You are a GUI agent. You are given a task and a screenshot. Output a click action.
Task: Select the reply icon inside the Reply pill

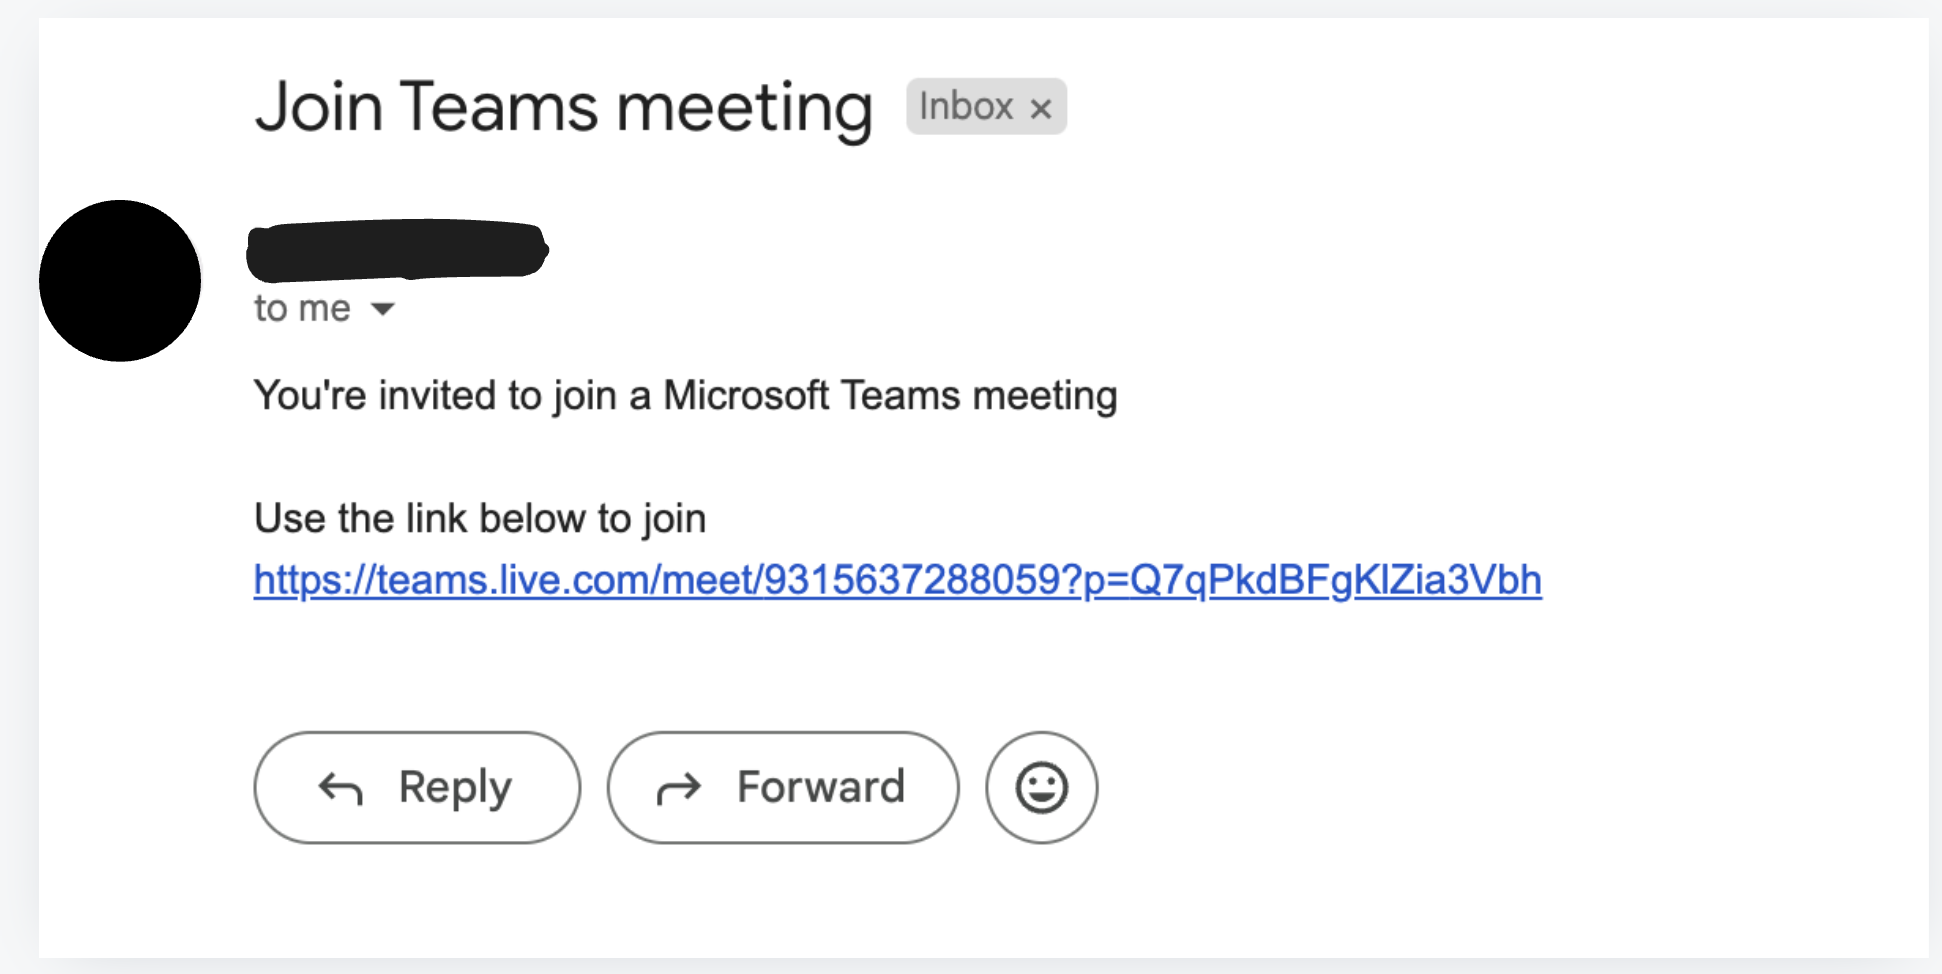pos(340,787)
